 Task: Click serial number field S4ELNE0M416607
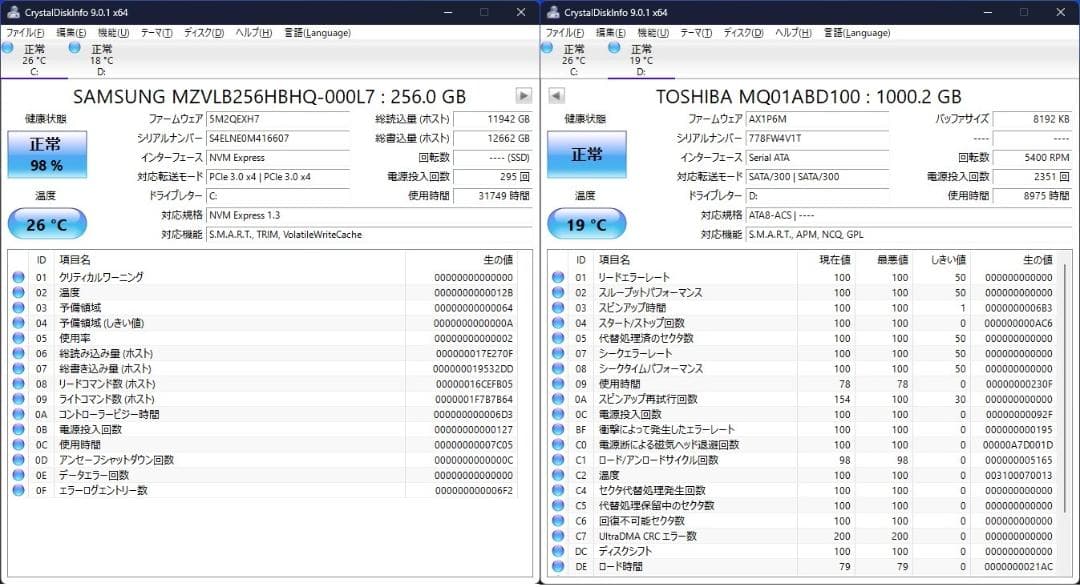tap(278, 138)
